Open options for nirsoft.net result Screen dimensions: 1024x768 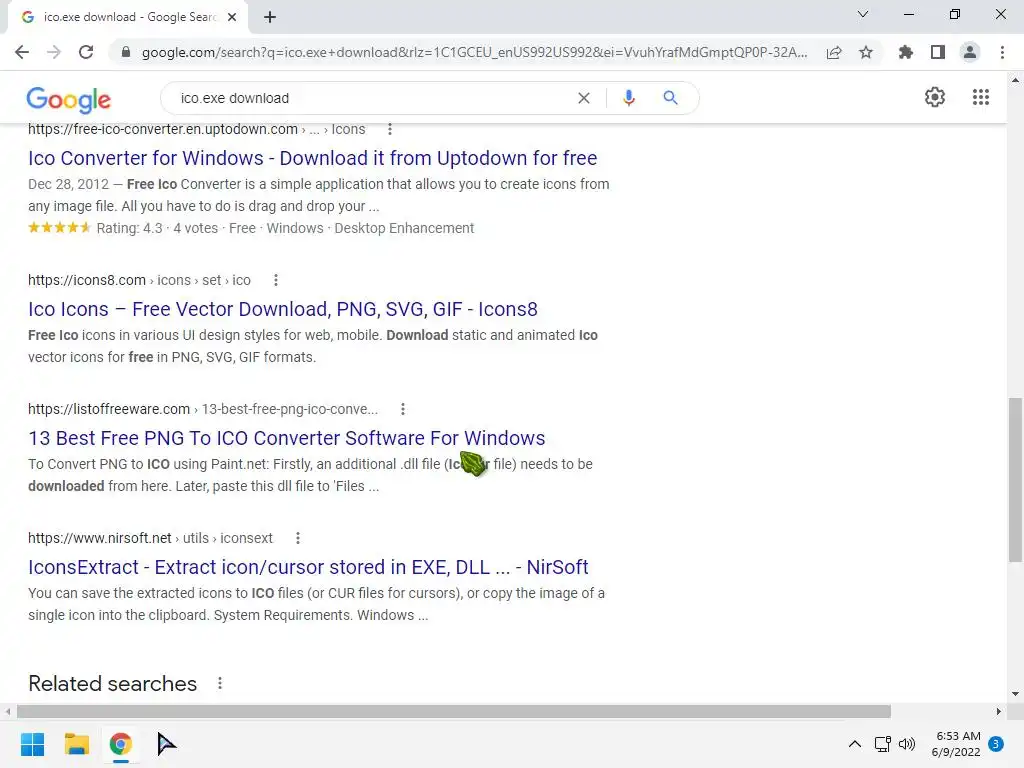coord(298,538)
